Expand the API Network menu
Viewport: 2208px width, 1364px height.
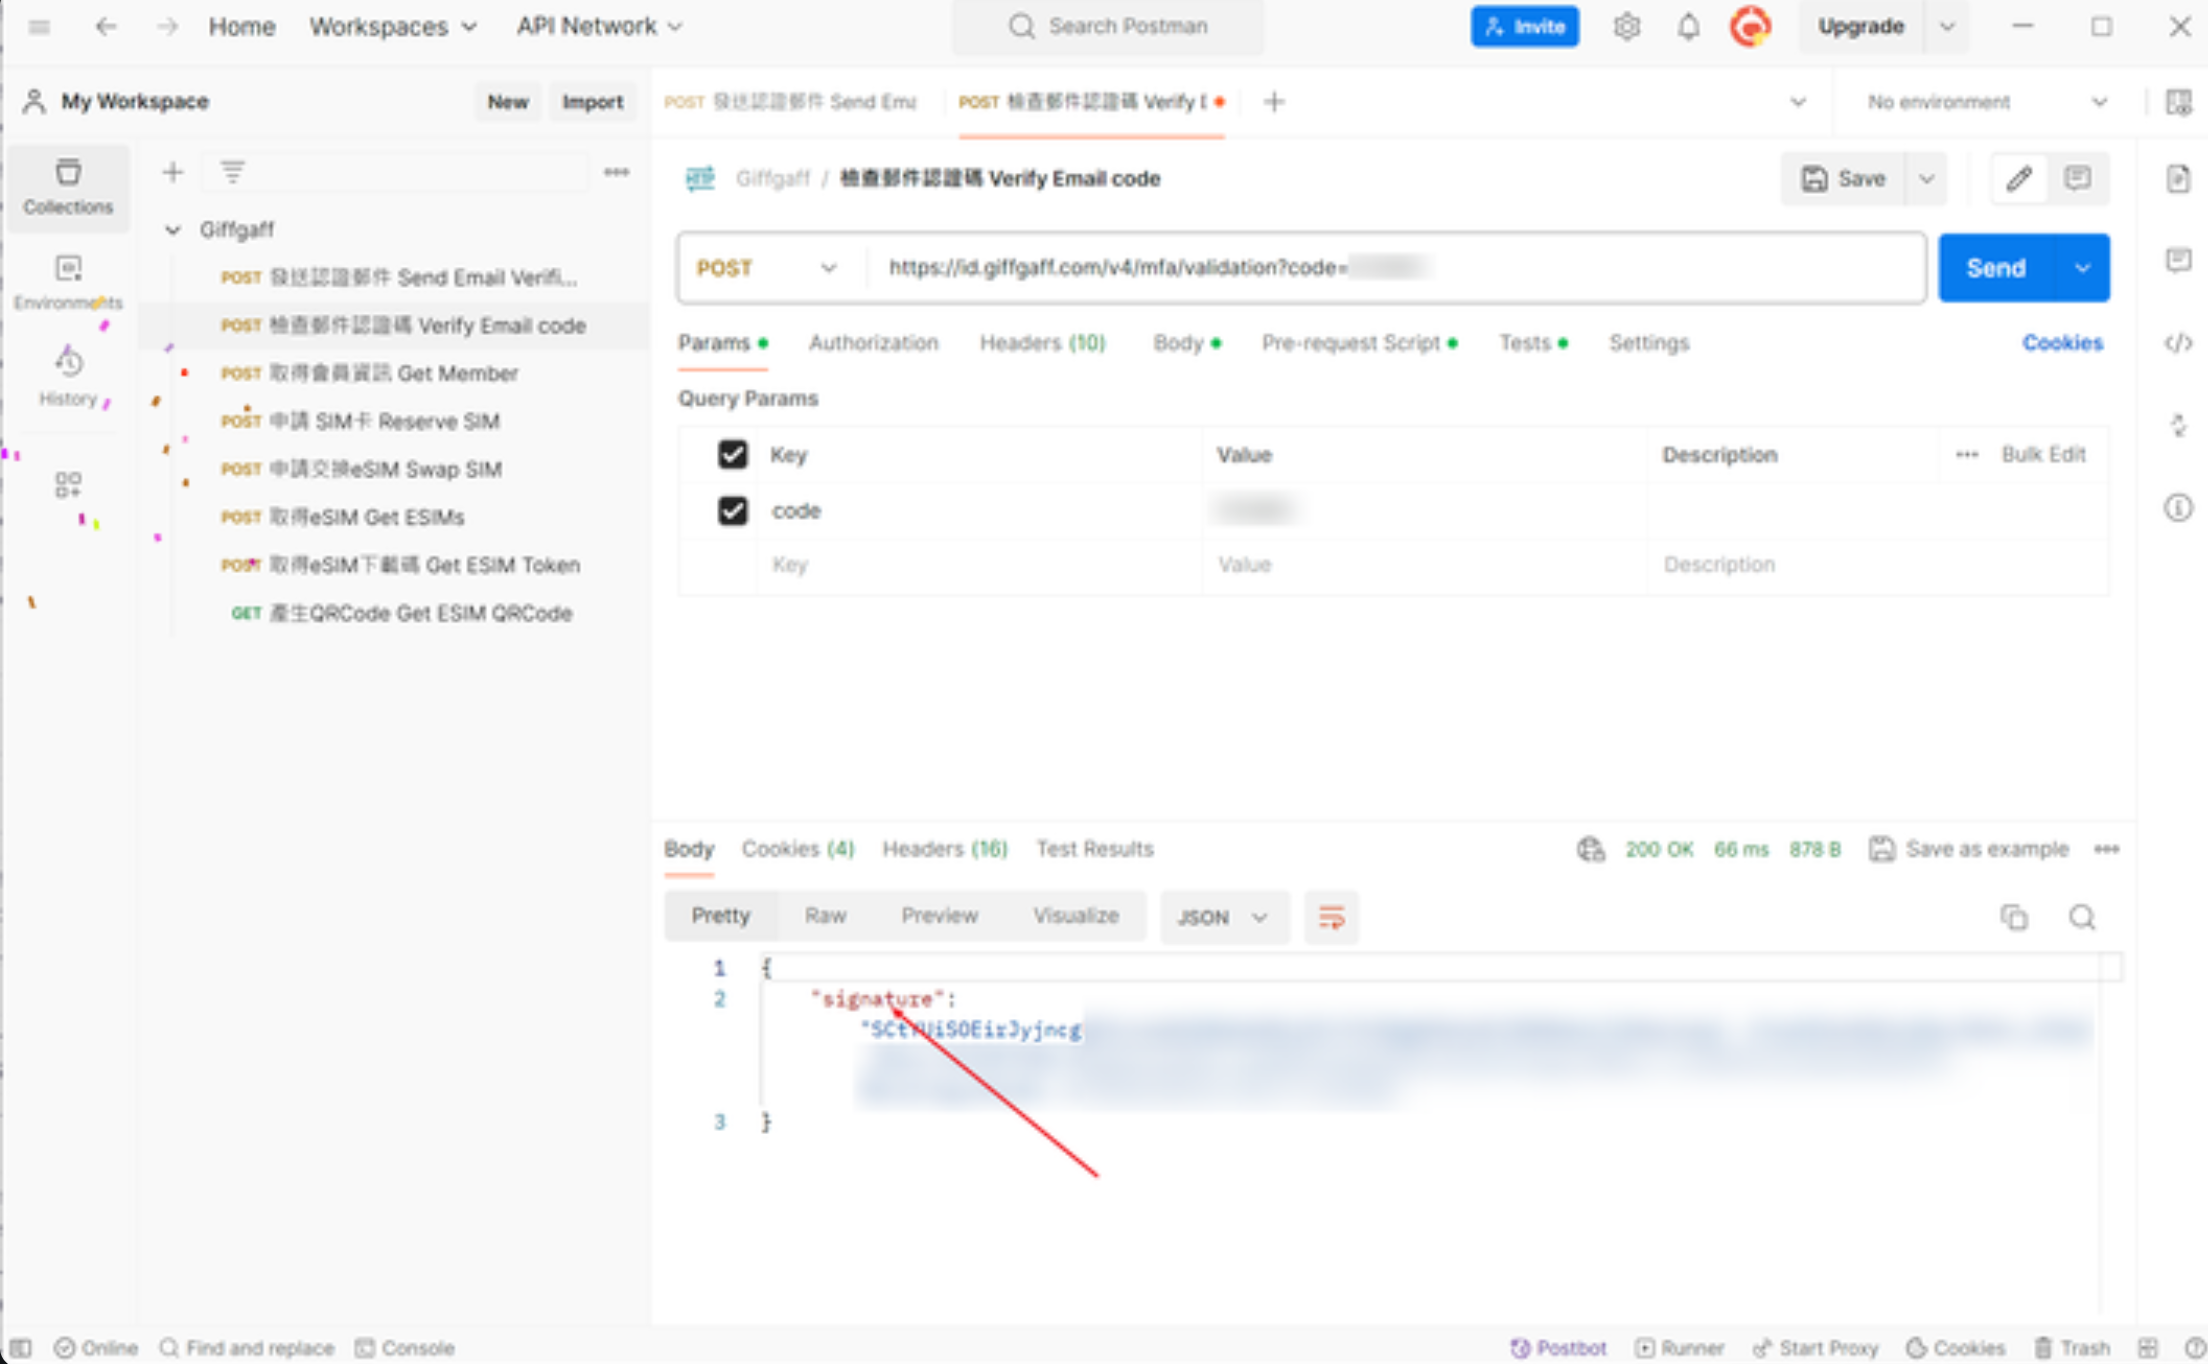pos(600,27)
